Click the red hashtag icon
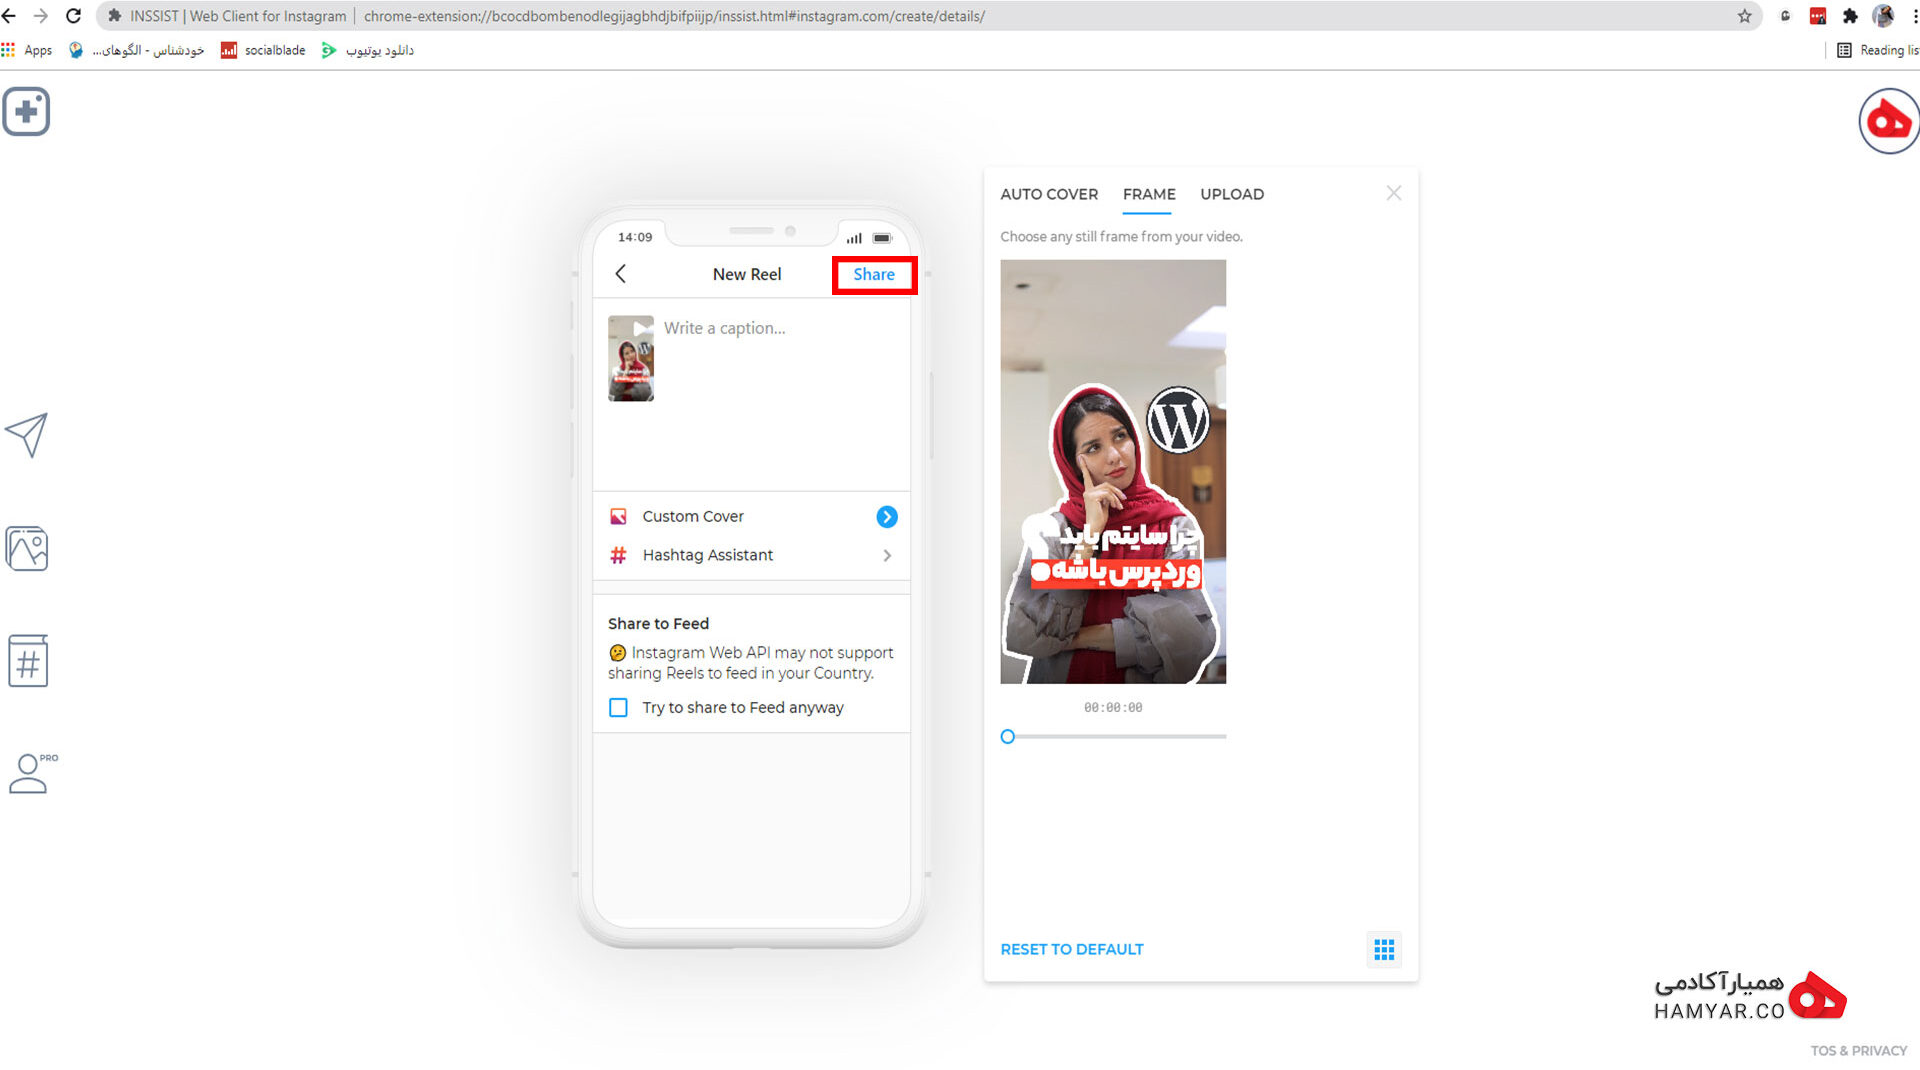1920x1070 pixels. tap(618, 555)
